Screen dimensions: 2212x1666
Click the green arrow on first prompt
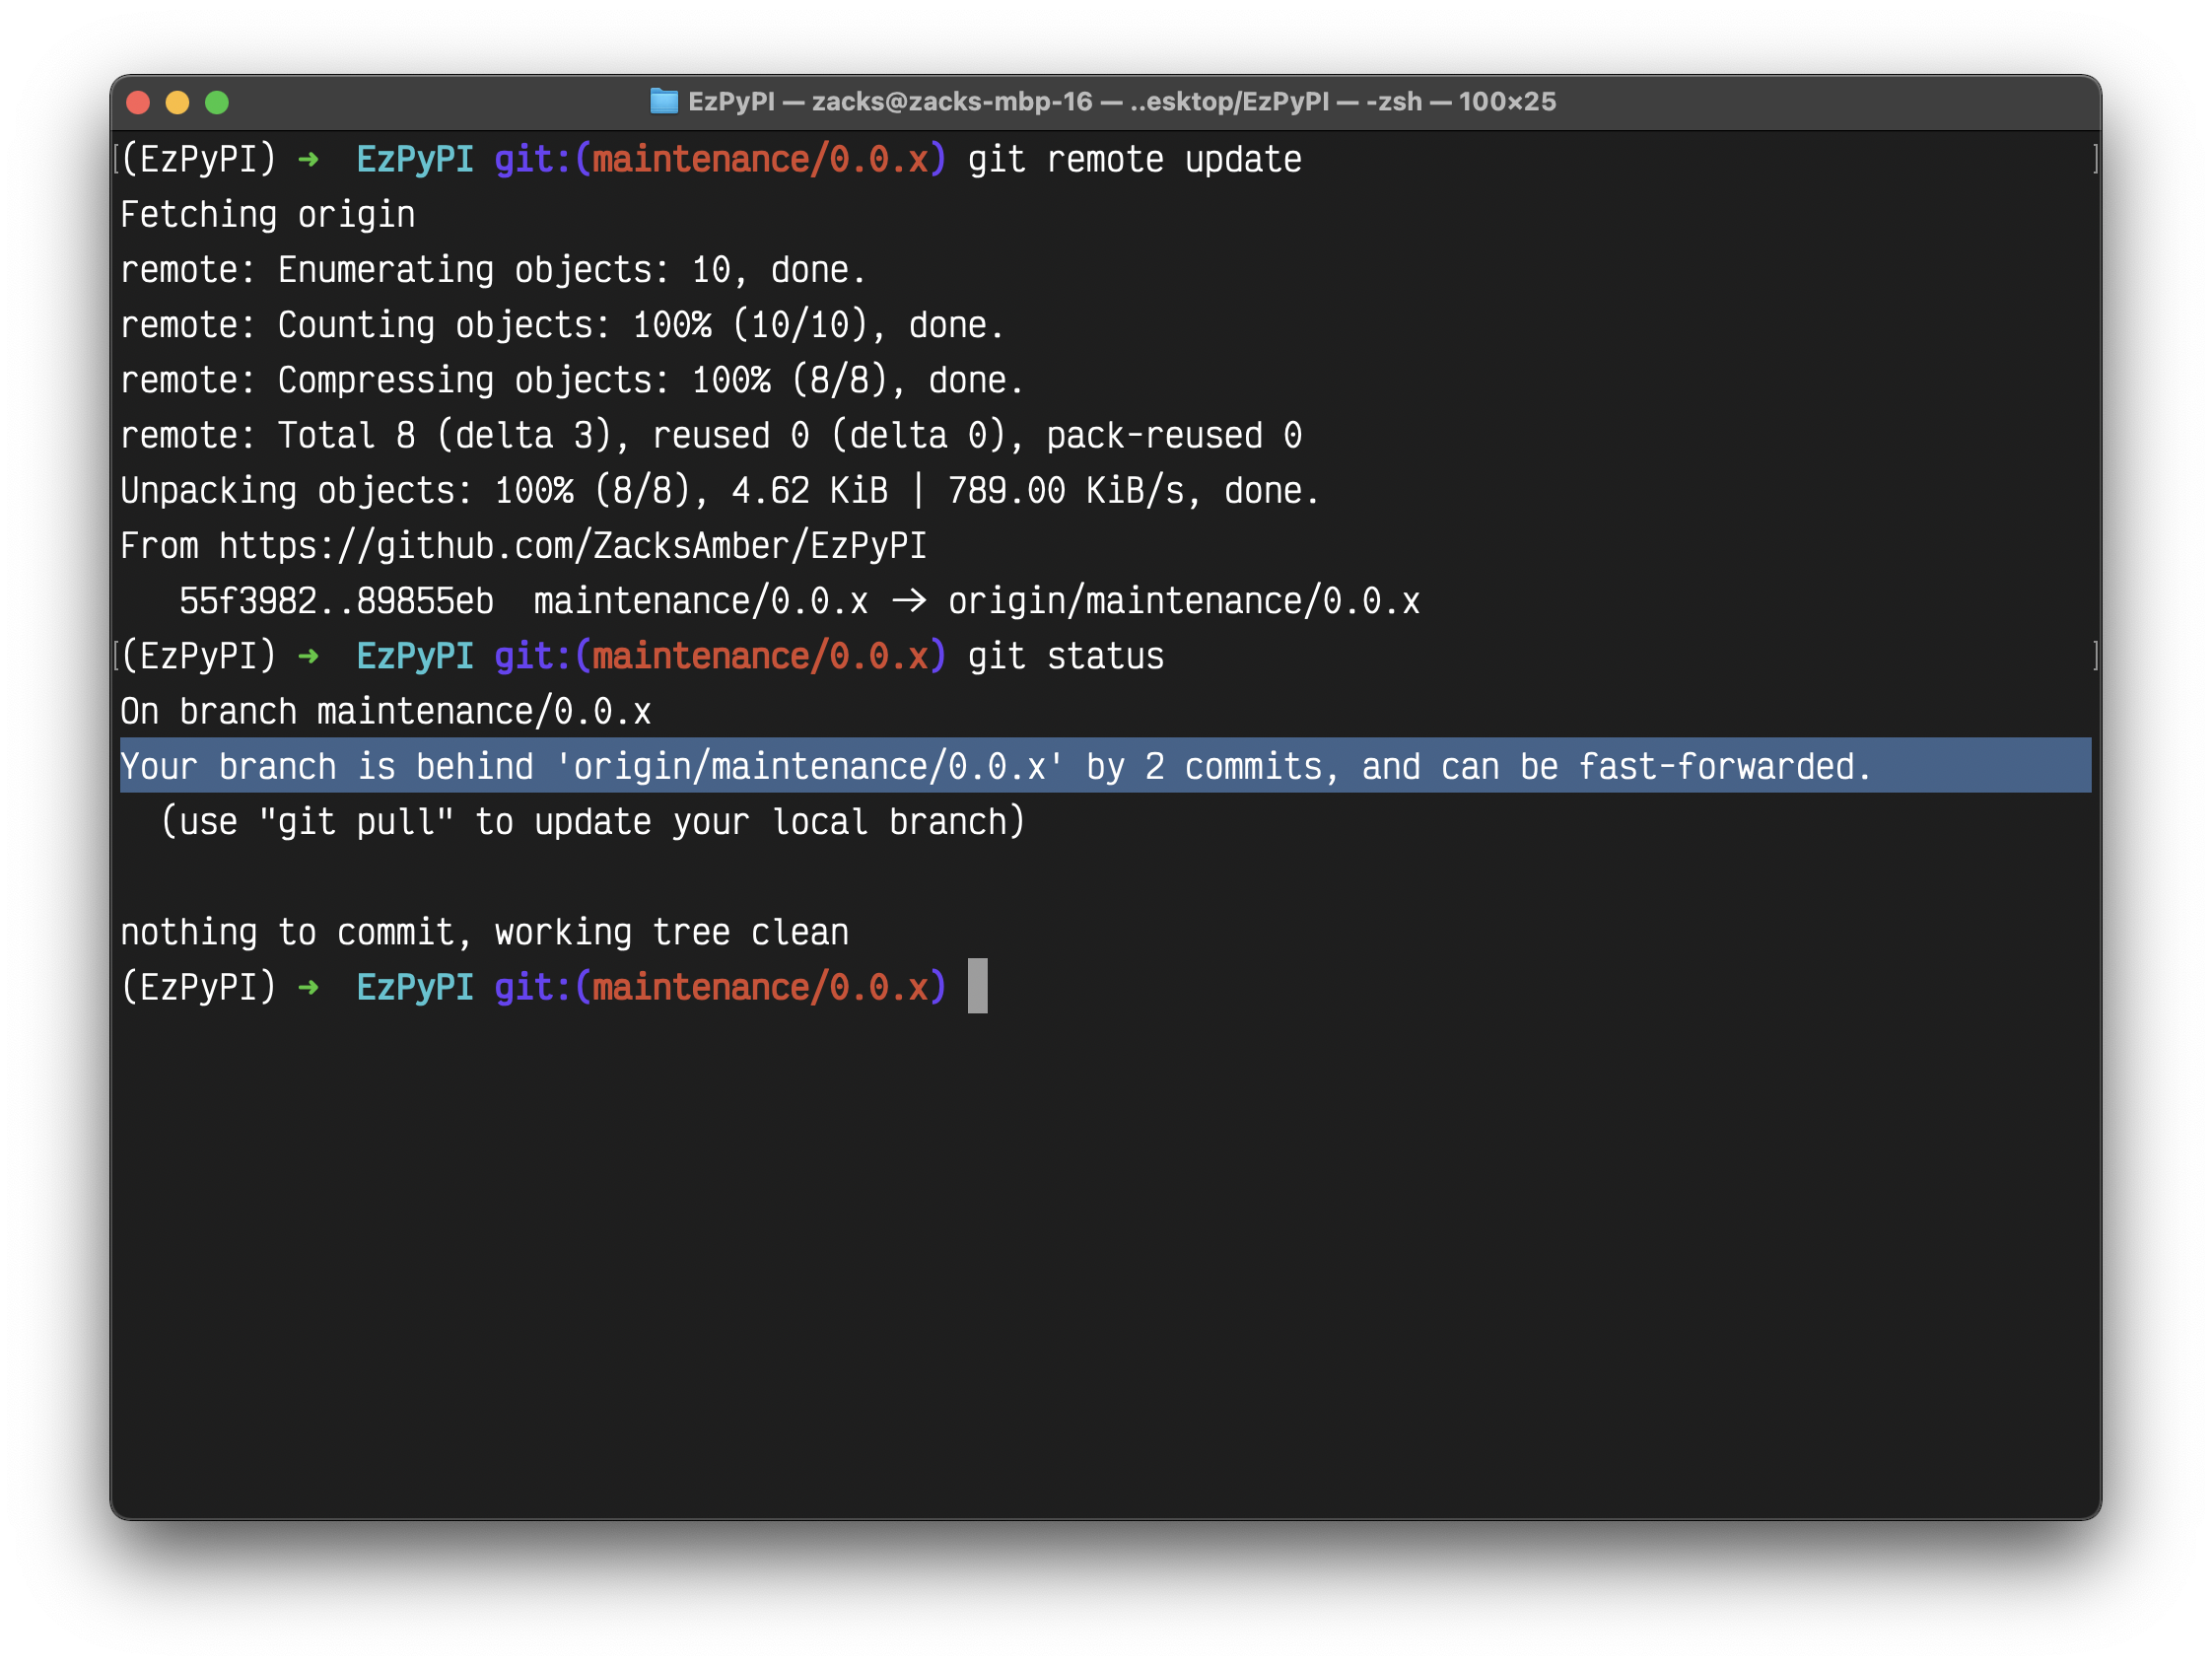pos(308,160)
